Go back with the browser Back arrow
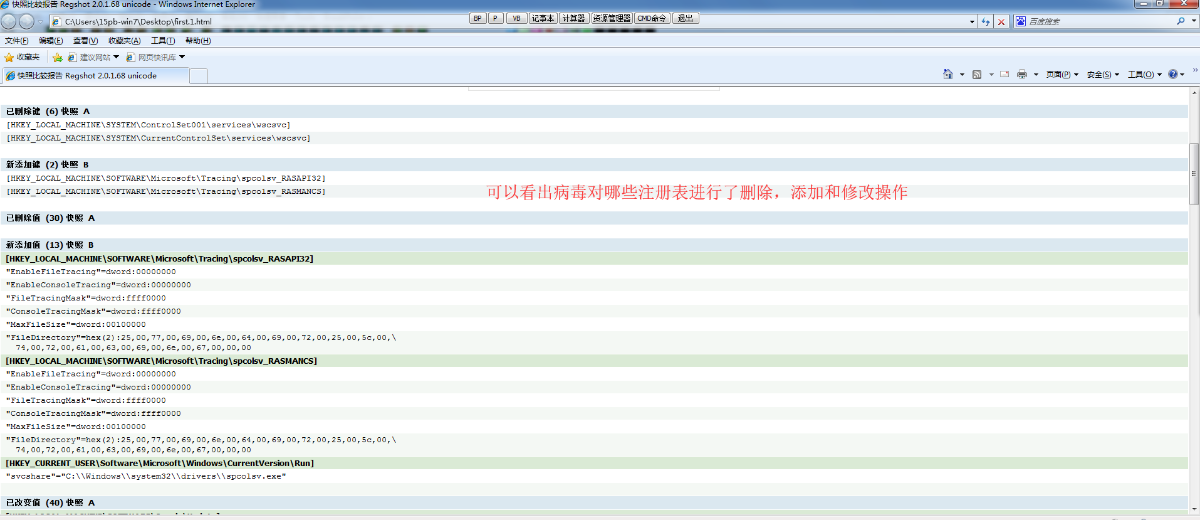The width and height of the screenshot is (1200, 520). pyautogui.click(x=9, y=21)
